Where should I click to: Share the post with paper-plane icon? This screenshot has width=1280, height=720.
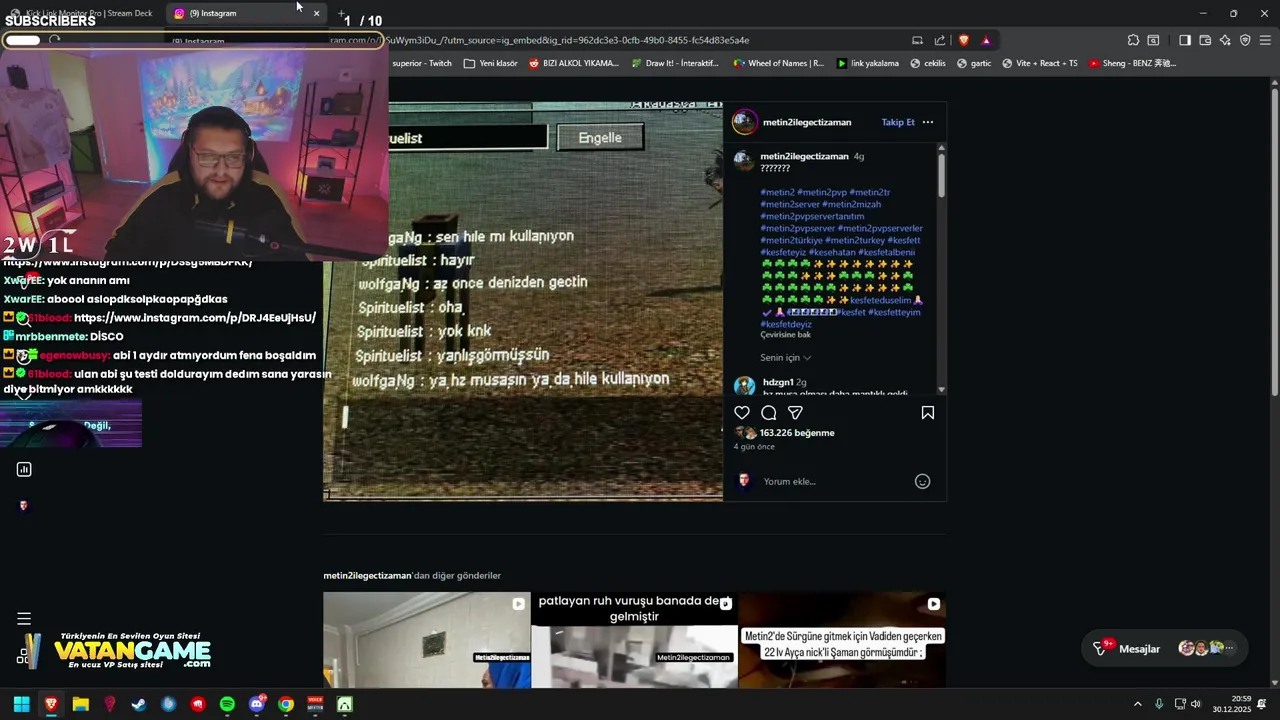coord(795,413)
